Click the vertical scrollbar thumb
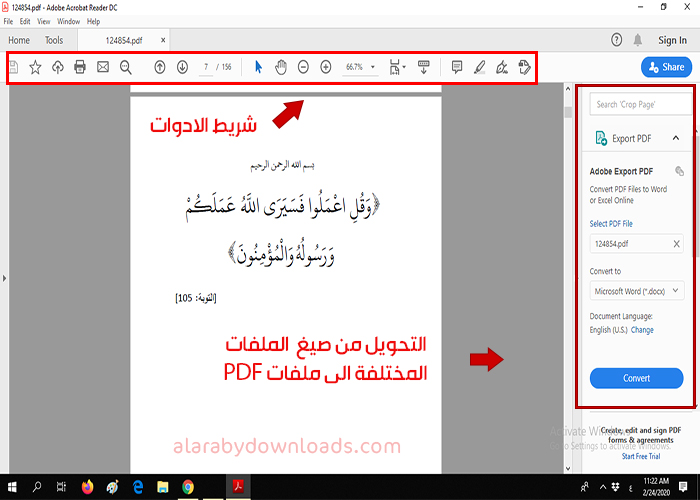 568,112
